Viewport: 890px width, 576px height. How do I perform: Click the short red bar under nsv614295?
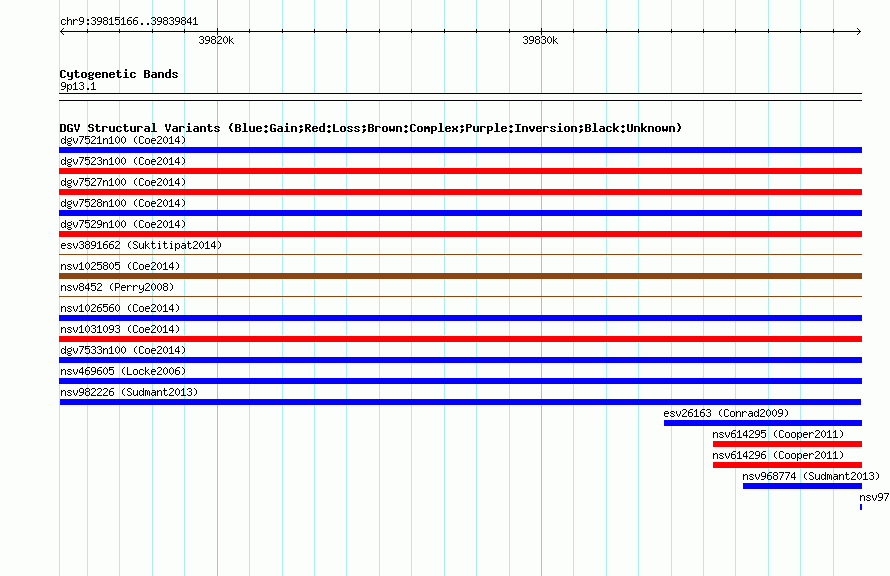pos(787,444)
